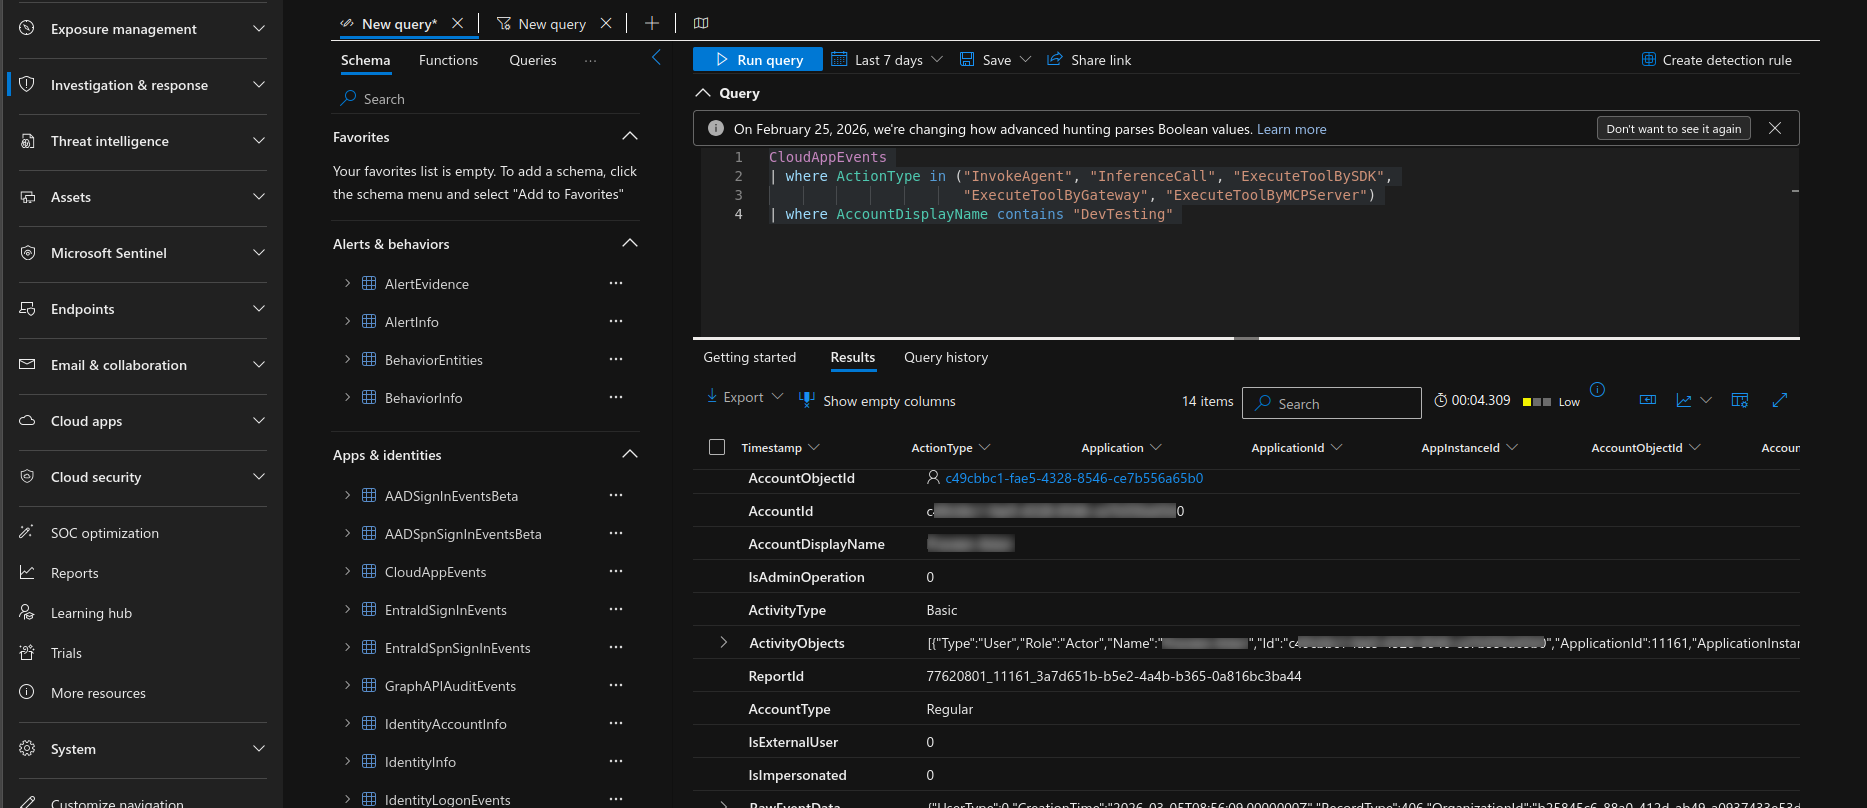Click the Cloud apps cloud icon
Screen dimensions: 1867x808
click(27, 421)
